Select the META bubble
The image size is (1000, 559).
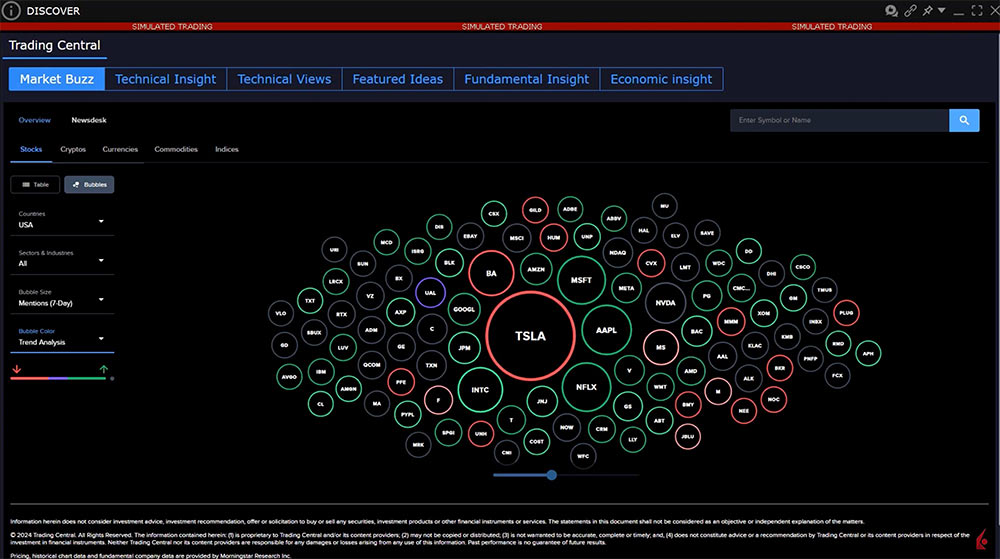coord(626,288)
